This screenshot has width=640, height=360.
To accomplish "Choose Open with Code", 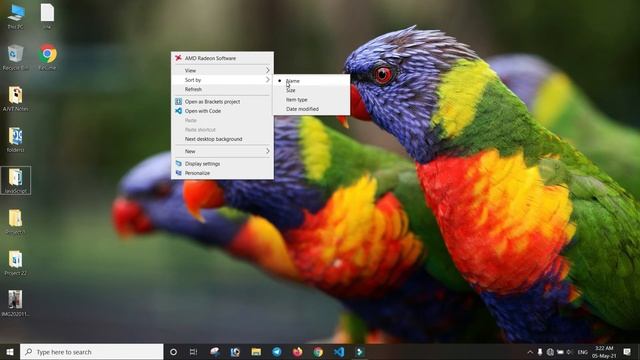I will pyautogui.click(x=222, y=111).
